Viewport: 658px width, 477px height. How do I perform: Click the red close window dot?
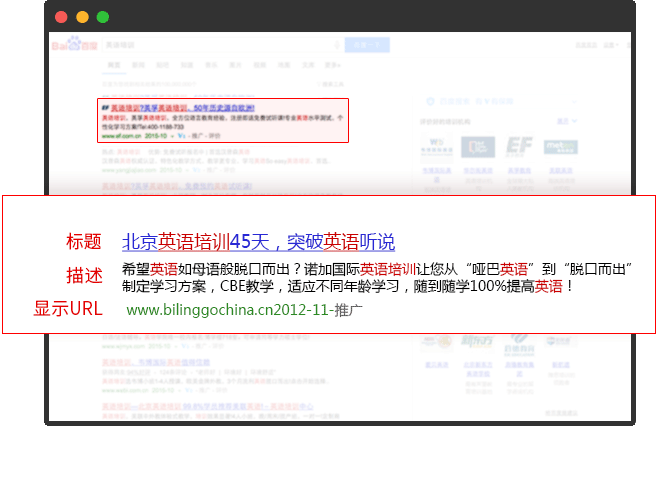click(x=61, y=17)
